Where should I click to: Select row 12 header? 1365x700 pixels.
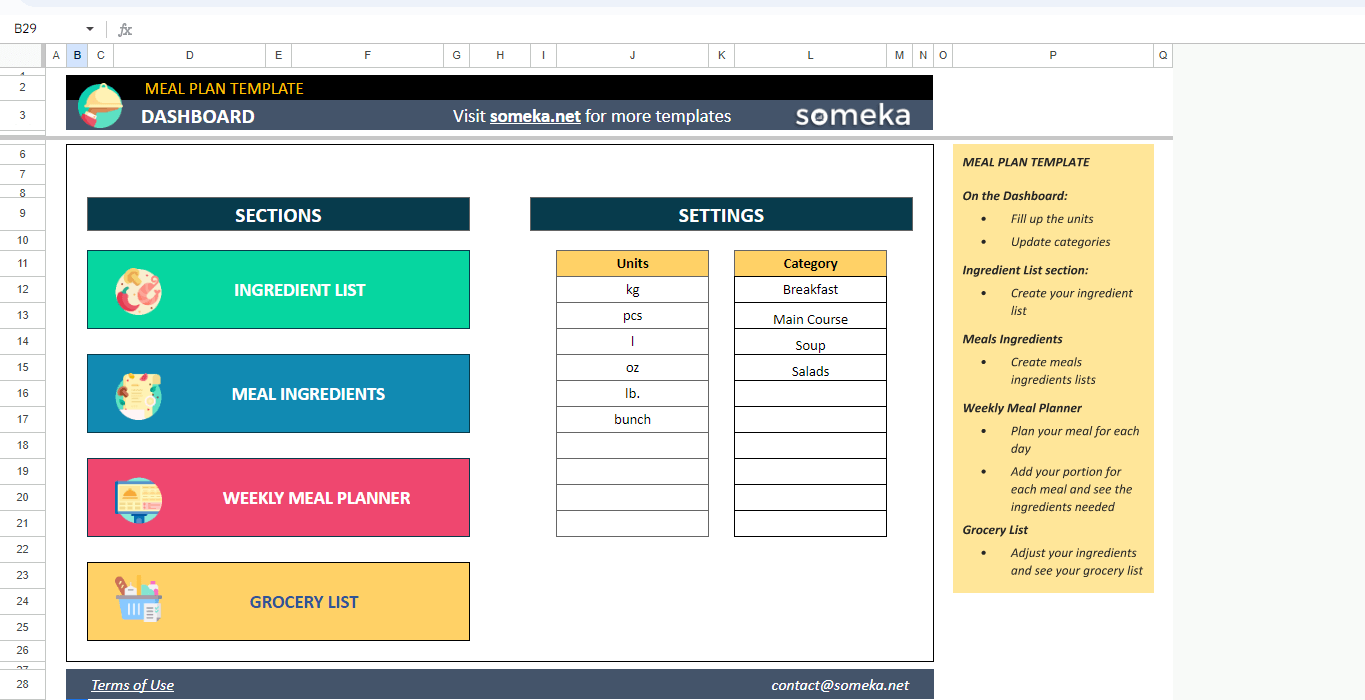click(22, 290)
